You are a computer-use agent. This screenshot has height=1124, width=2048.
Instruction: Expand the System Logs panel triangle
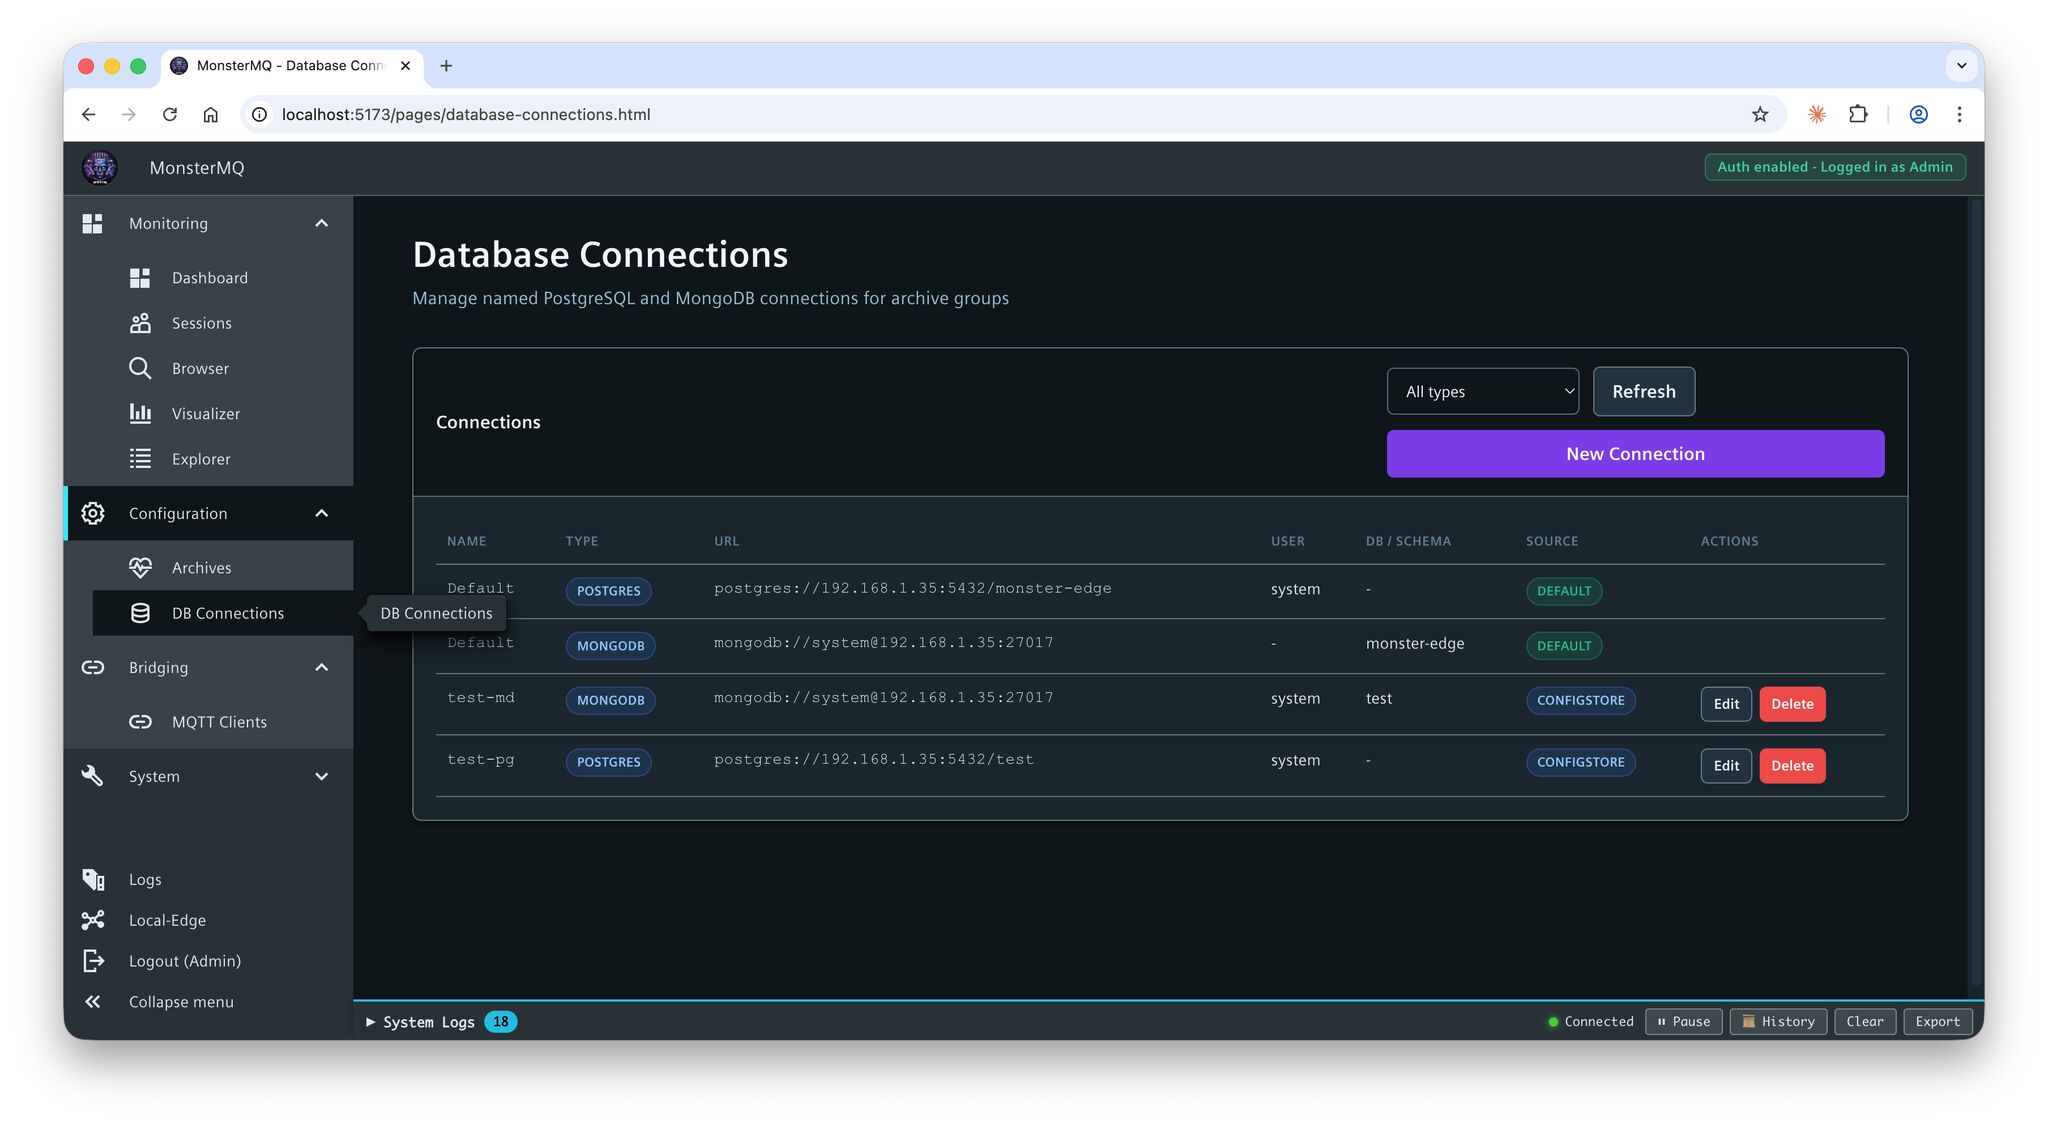370,1021
